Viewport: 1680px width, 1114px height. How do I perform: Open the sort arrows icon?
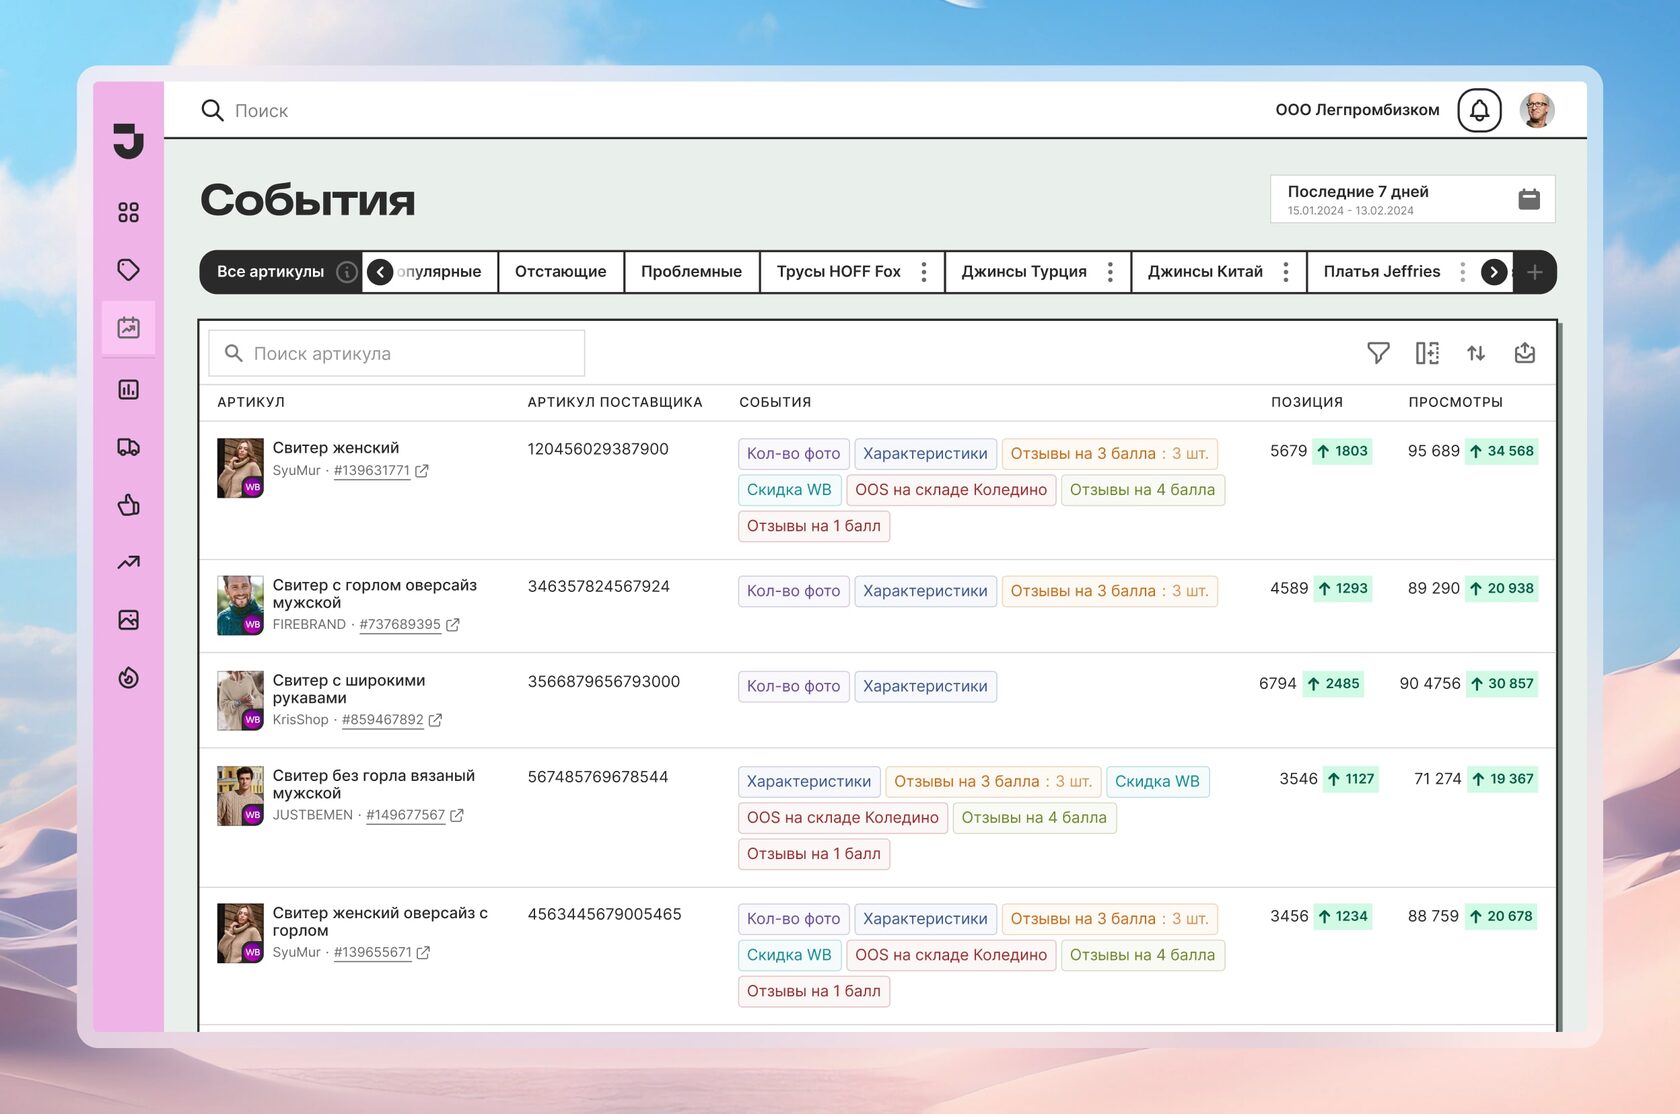coord(1476,353)
